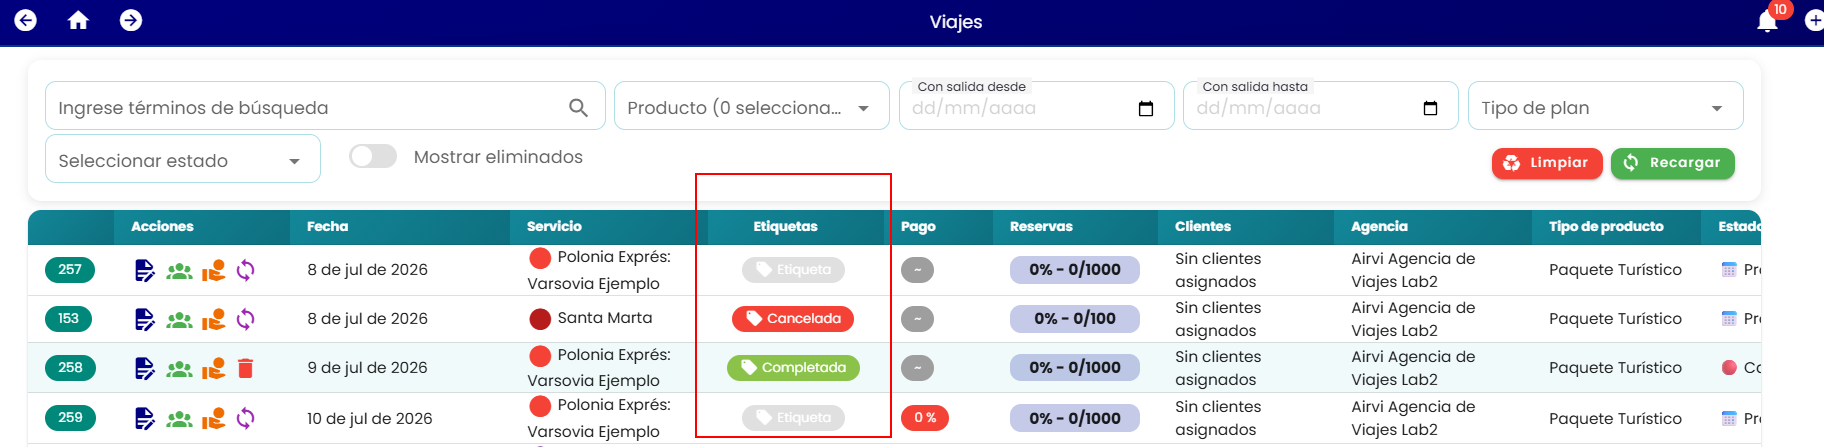Click the date 10 de jul de 2026

(x=370, y=418)
